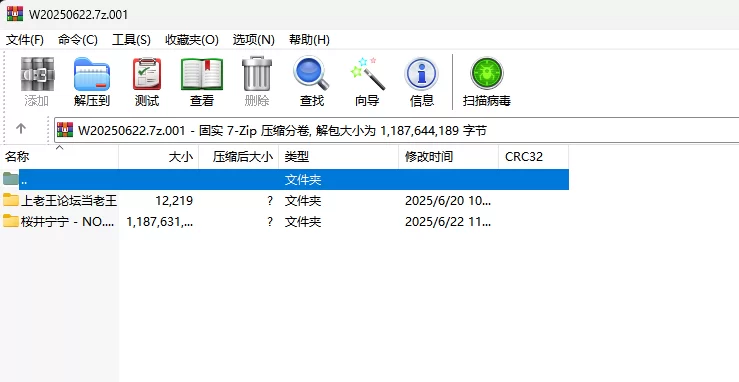
Task: Sort by the 名称 column header
Action: [x=59, y=157]
